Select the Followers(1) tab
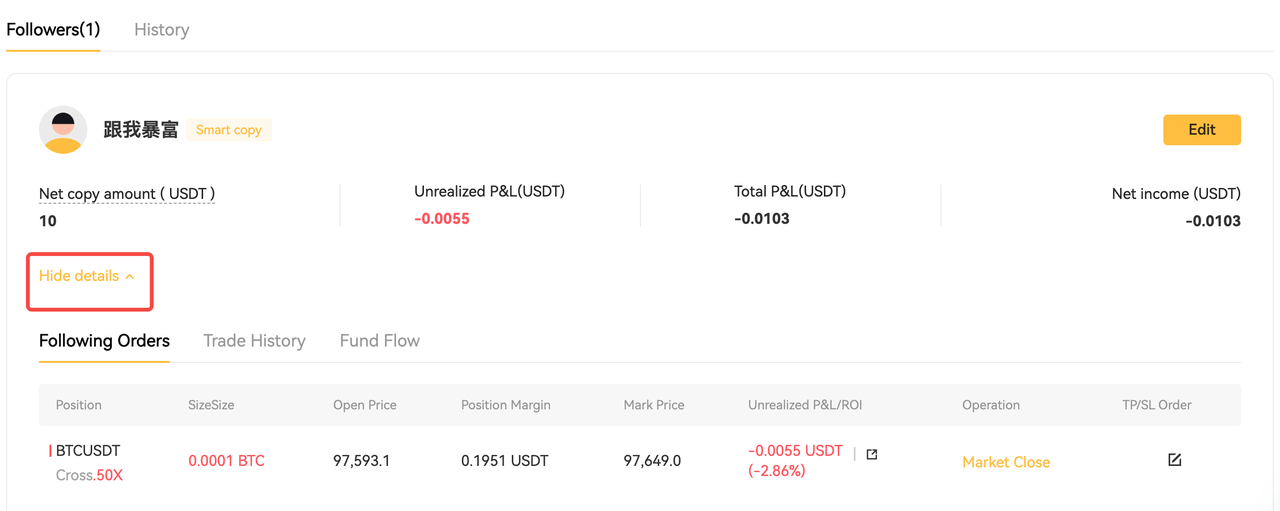 point(53,30)
